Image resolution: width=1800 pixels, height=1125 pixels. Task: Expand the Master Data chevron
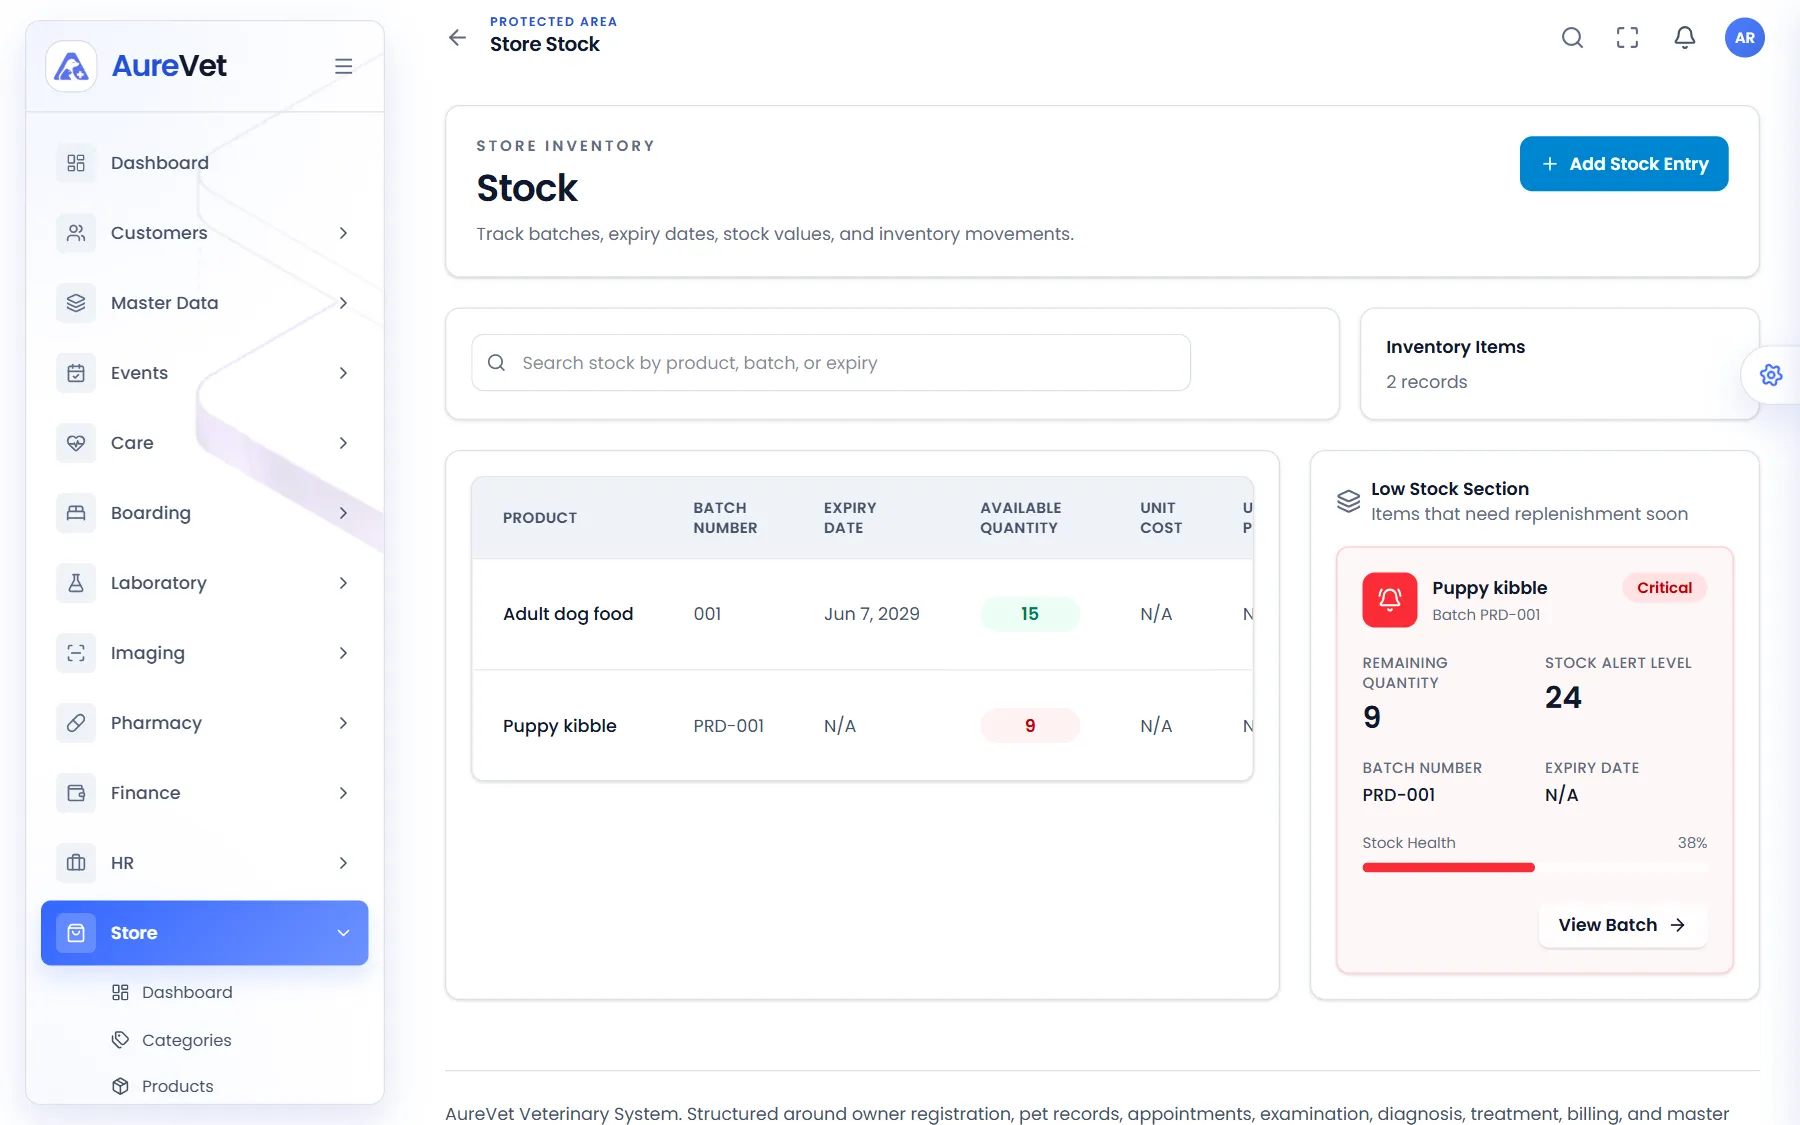(343, 303)
